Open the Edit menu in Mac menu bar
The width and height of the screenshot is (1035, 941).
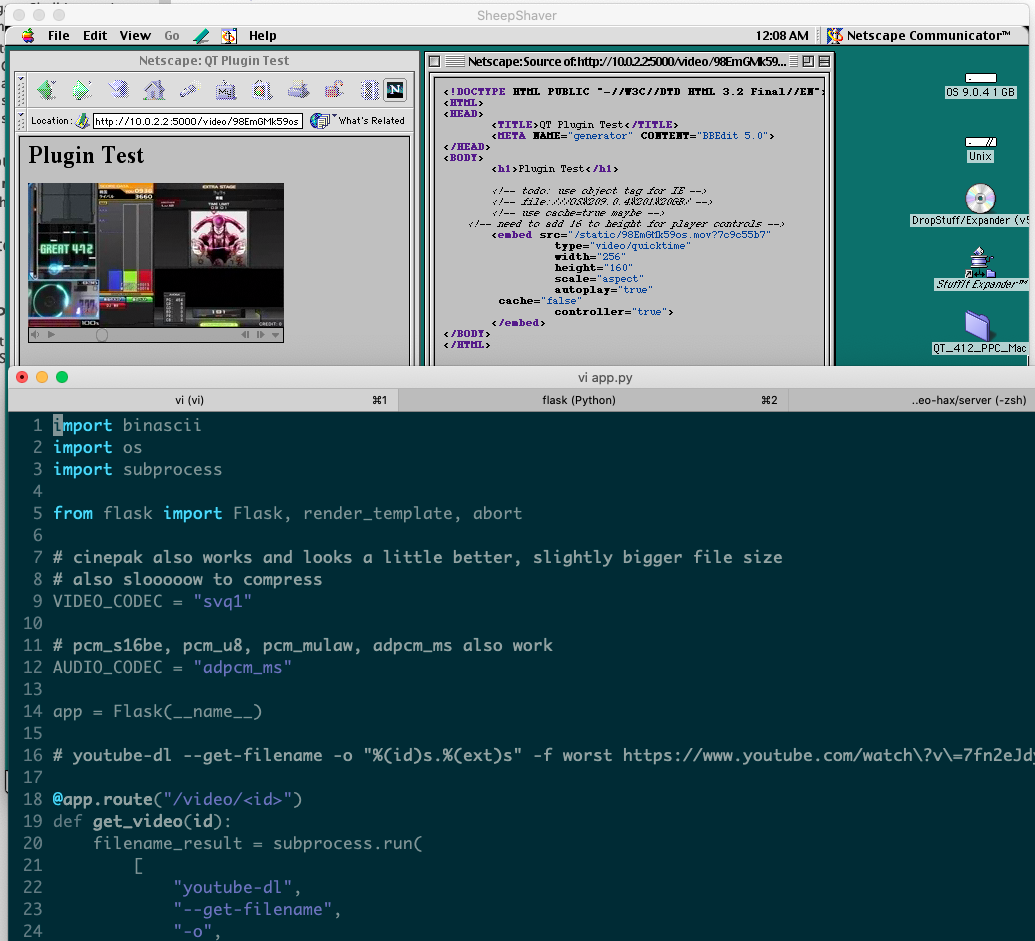pyautogui.click(x=95, y=36)
